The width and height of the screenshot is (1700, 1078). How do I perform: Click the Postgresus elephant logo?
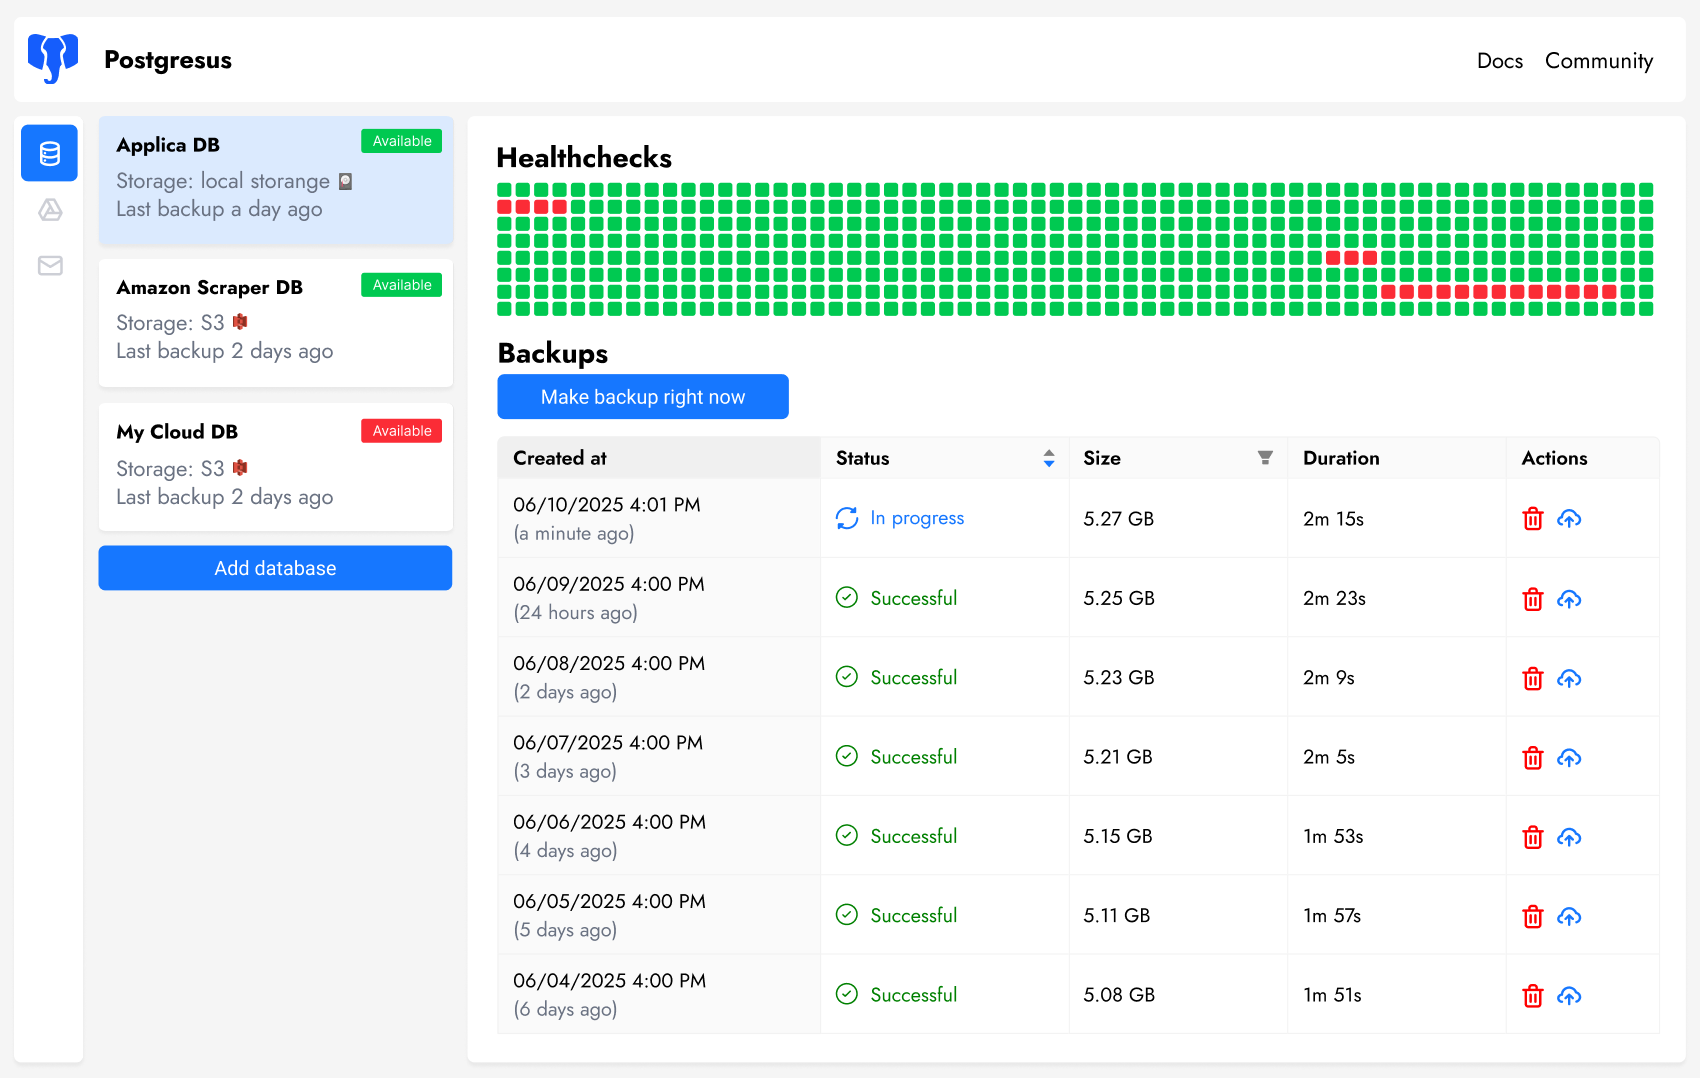tap(52, 59)
